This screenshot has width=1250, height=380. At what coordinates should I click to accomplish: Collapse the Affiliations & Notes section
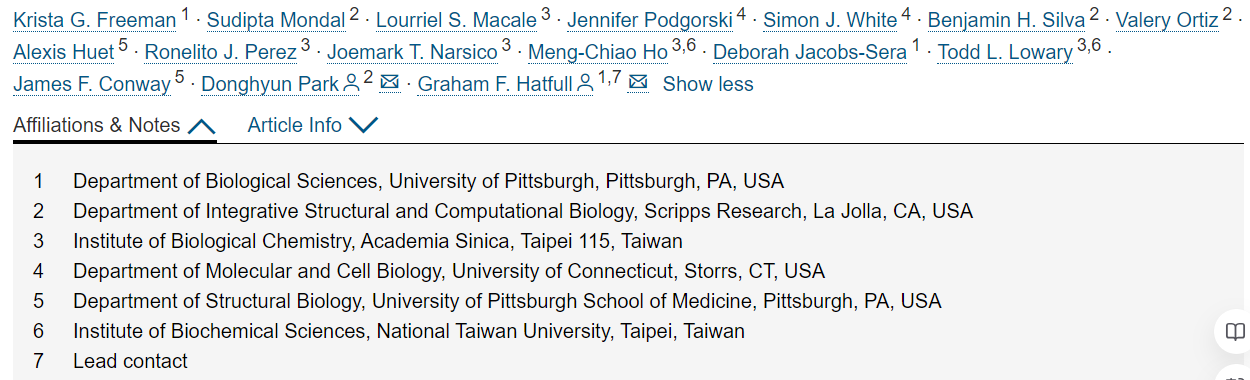pos(115,126)
